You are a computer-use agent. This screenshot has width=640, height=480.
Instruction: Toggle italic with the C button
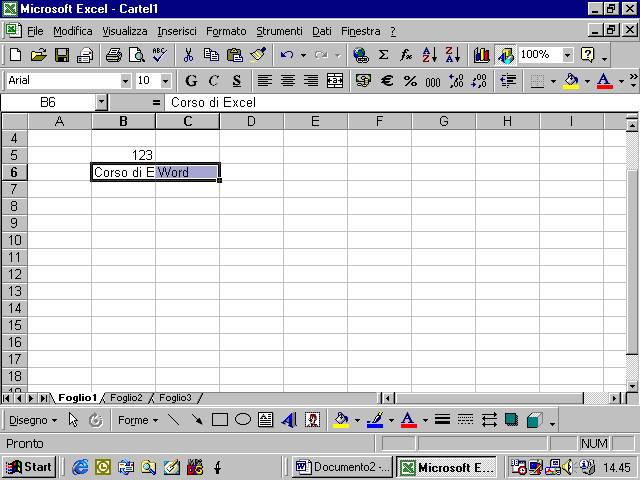tap(213, 81)
